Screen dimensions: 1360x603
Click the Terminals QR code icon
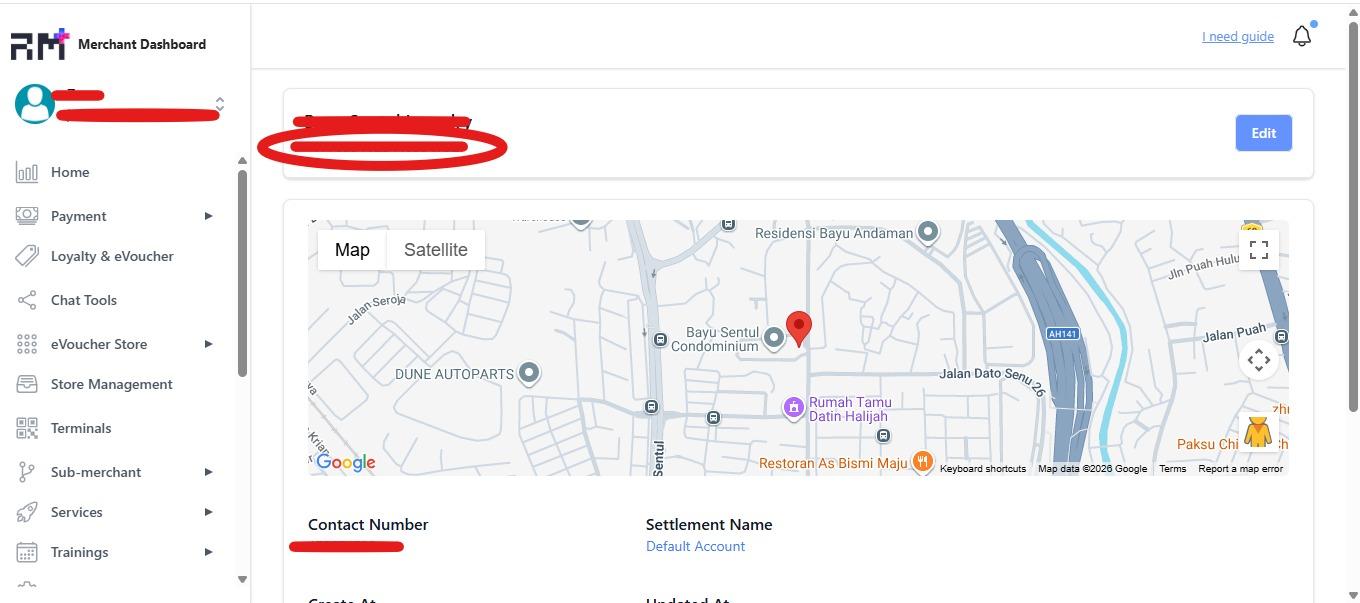pyautogui.click(x=27, y=428)
